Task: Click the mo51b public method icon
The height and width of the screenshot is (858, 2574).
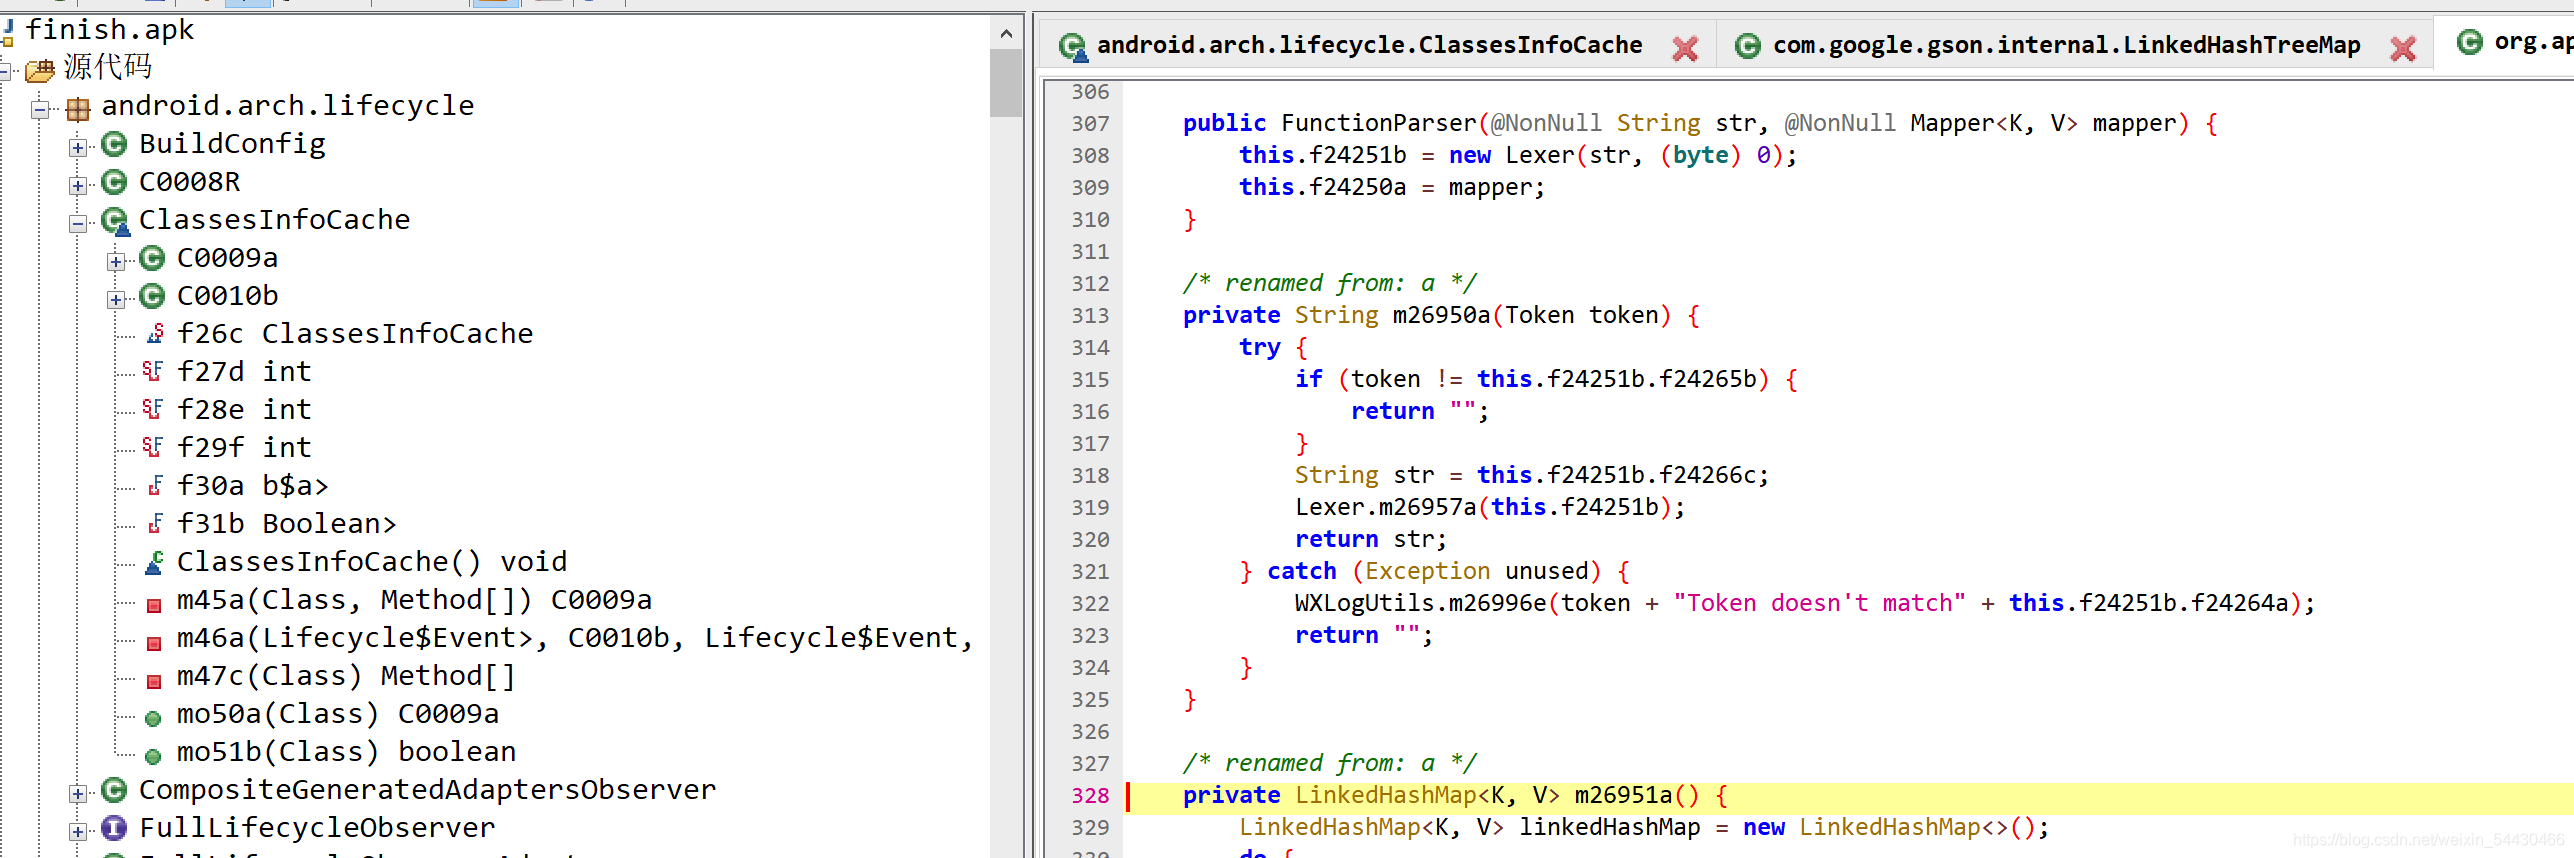Action: [x=153, y=756]
